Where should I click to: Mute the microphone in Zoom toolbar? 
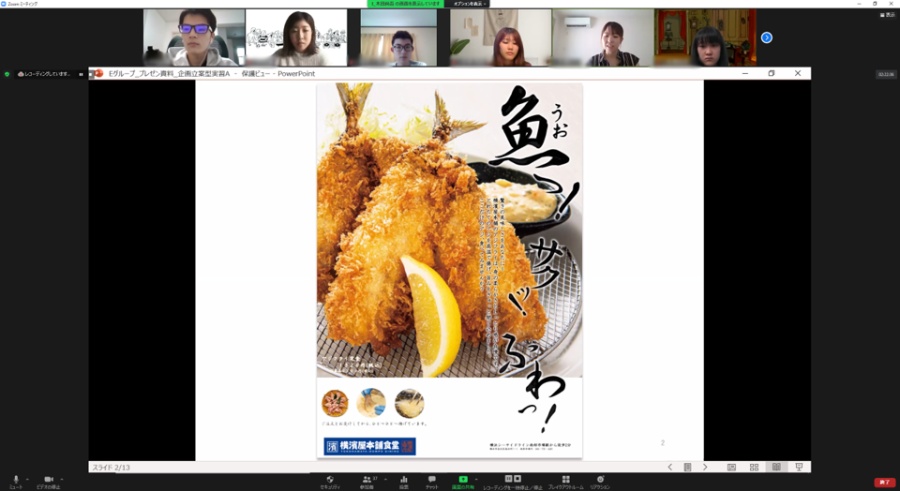coord(15,480)
